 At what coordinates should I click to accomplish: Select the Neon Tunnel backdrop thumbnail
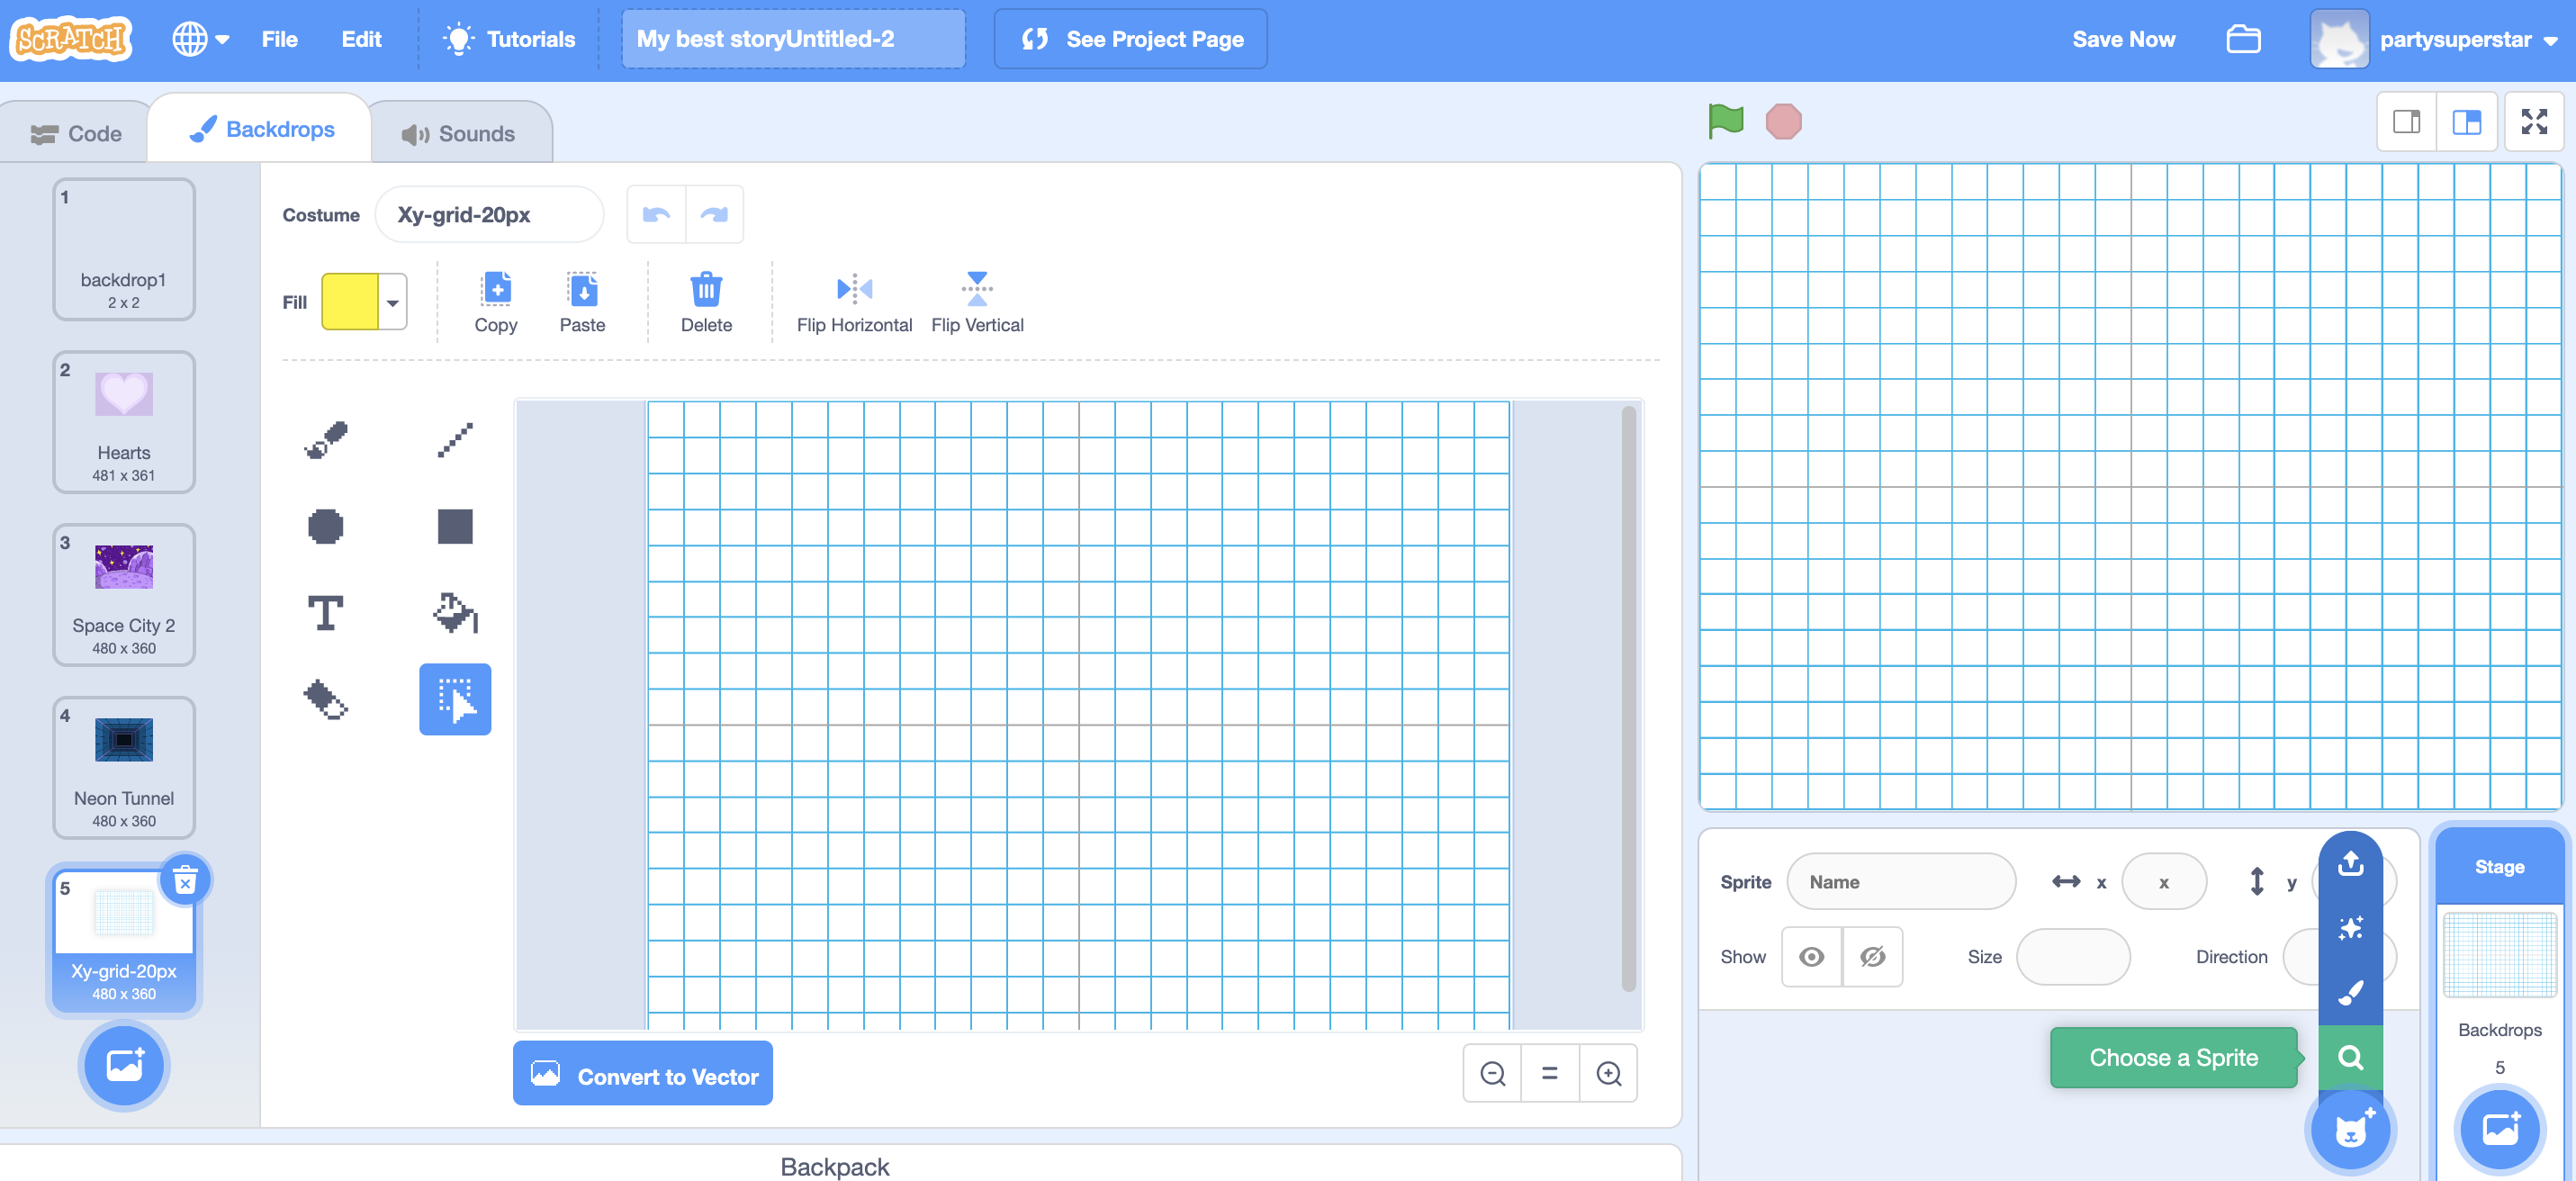click(x=124, y=766)
